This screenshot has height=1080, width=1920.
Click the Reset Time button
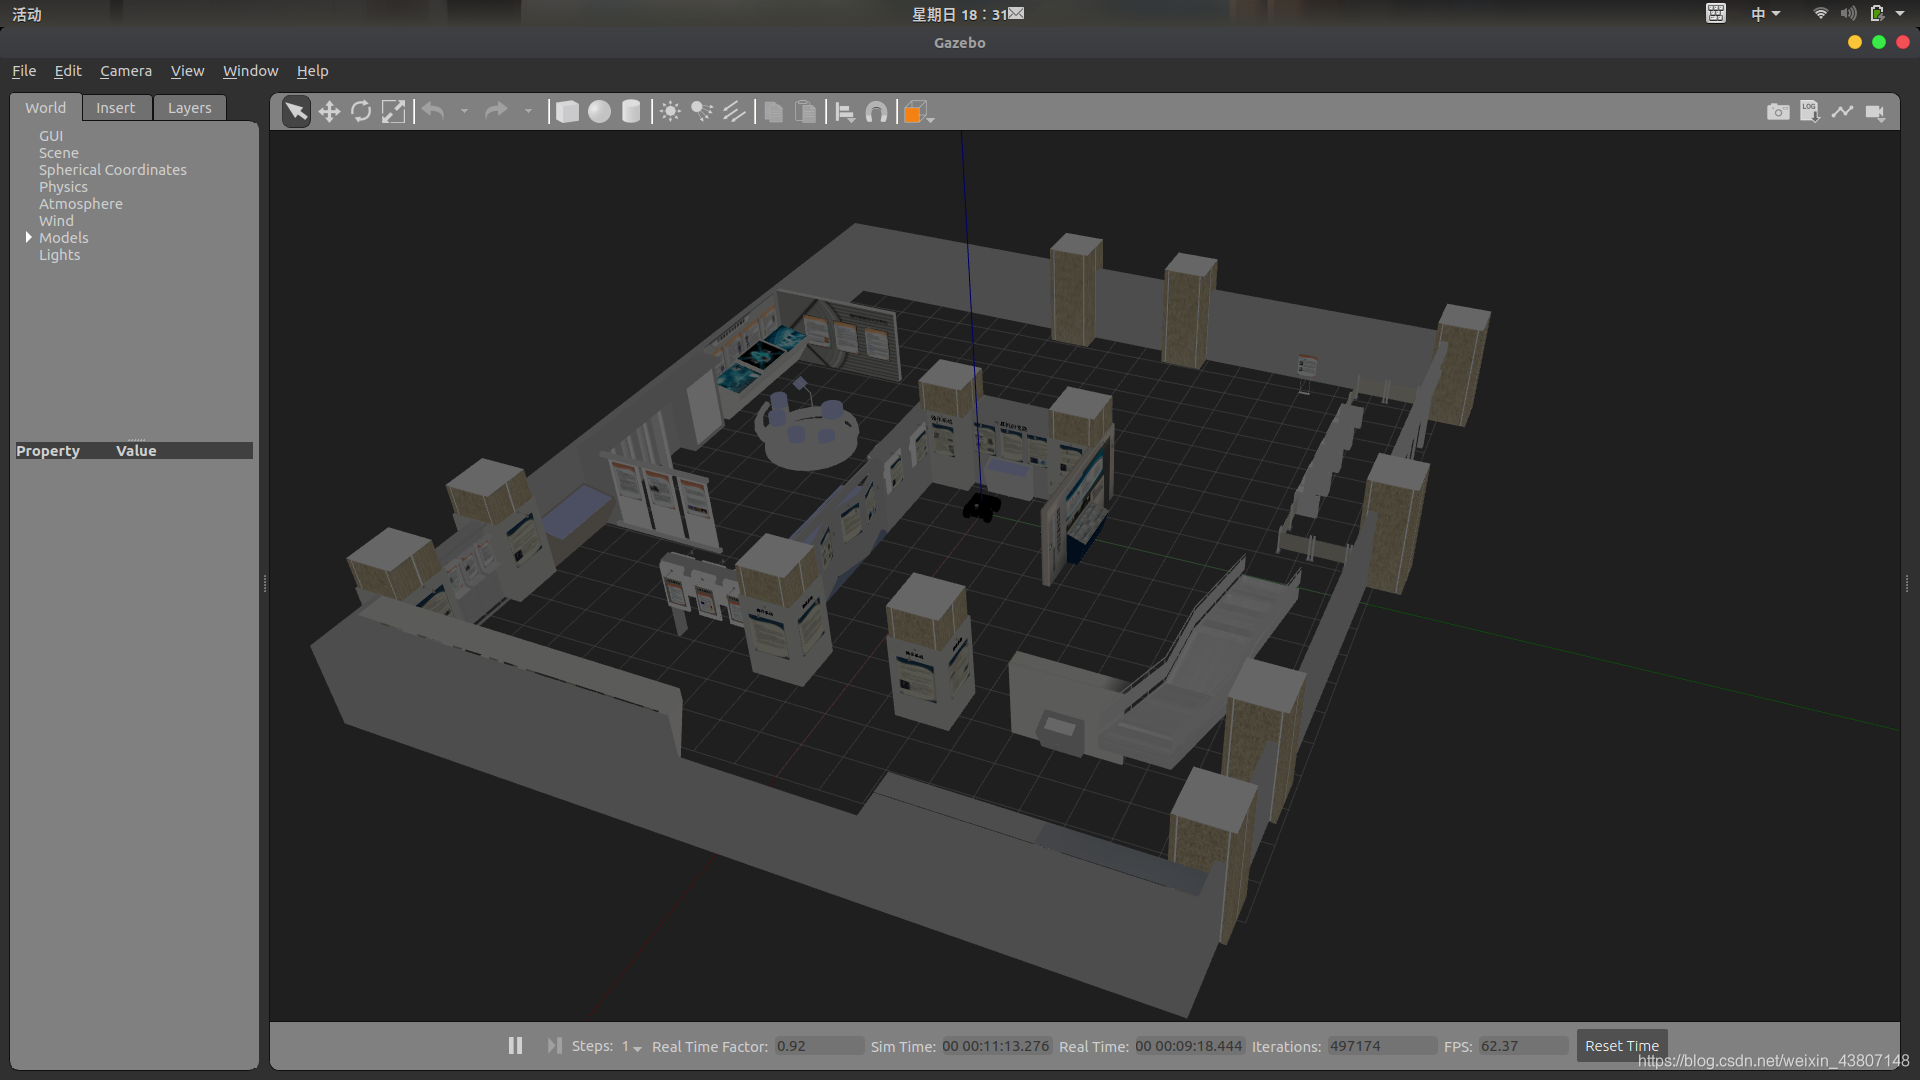pyautogui.click(x=1621, y=1045)
